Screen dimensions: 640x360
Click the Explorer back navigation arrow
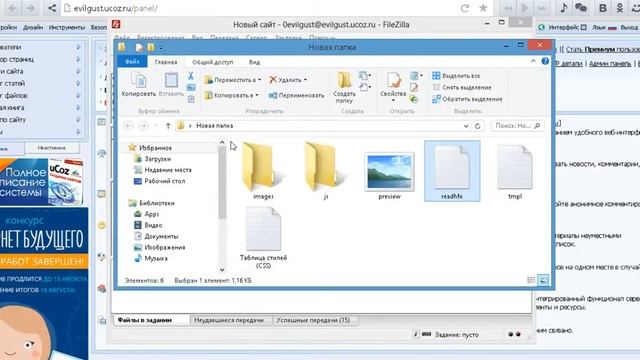(128, 126)
